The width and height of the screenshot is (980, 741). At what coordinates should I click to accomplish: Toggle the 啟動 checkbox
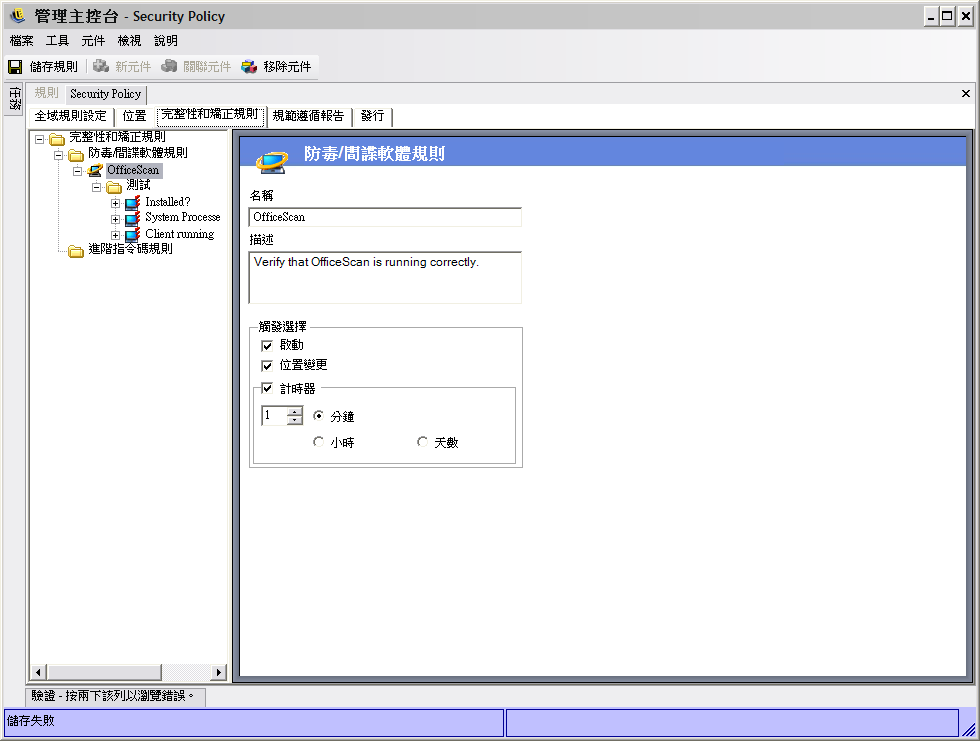coord(267,346)
